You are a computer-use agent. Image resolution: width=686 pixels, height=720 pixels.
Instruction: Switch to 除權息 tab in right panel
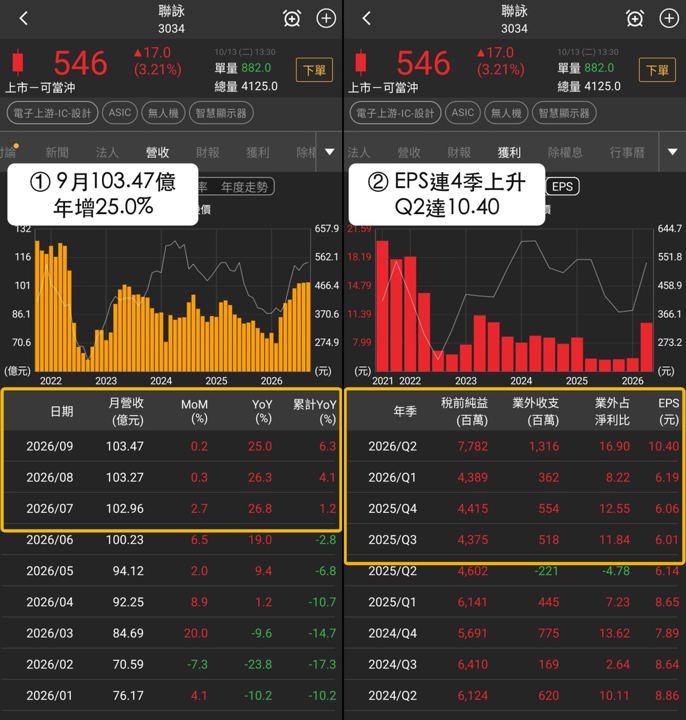coord(565,152)
